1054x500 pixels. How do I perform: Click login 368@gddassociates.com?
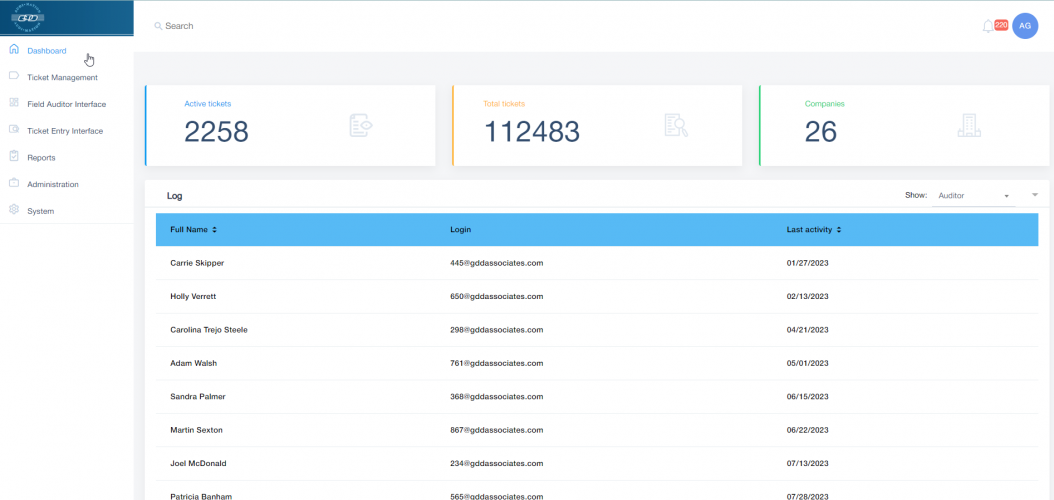coord(497,397)
